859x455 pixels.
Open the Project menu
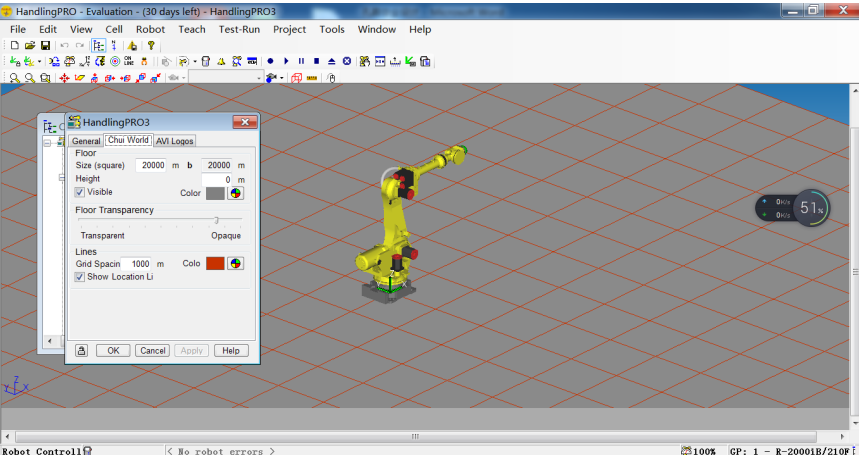pyautogui.click(x=289, y=30)
